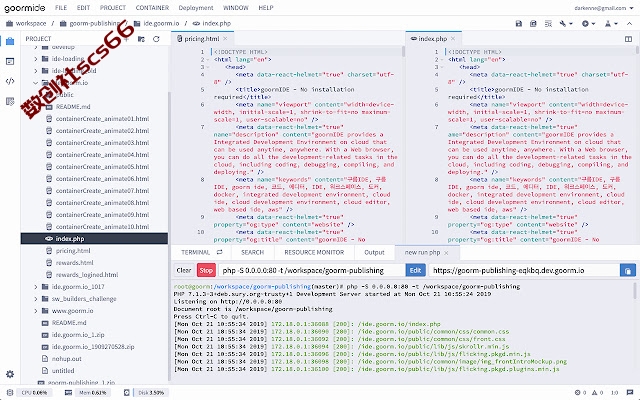Viewport: 640px width, 400px height.
Task: Click the run command input field
Action: pos(312,270)
